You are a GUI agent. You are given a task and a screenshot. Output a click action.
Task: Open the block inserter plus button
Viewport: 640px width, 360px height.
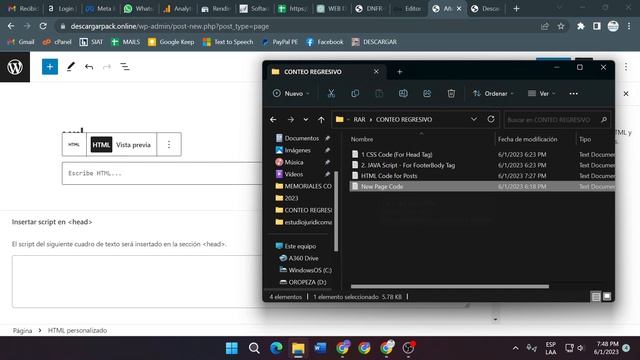(50, 67)
